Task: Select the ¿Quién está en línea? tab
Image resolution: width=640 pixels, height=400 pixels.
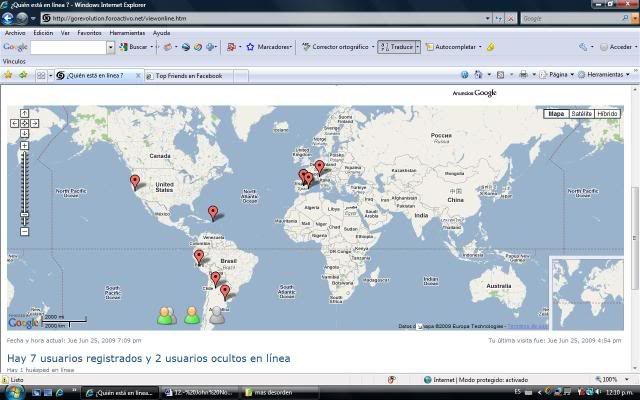Action: coord(95,76)
